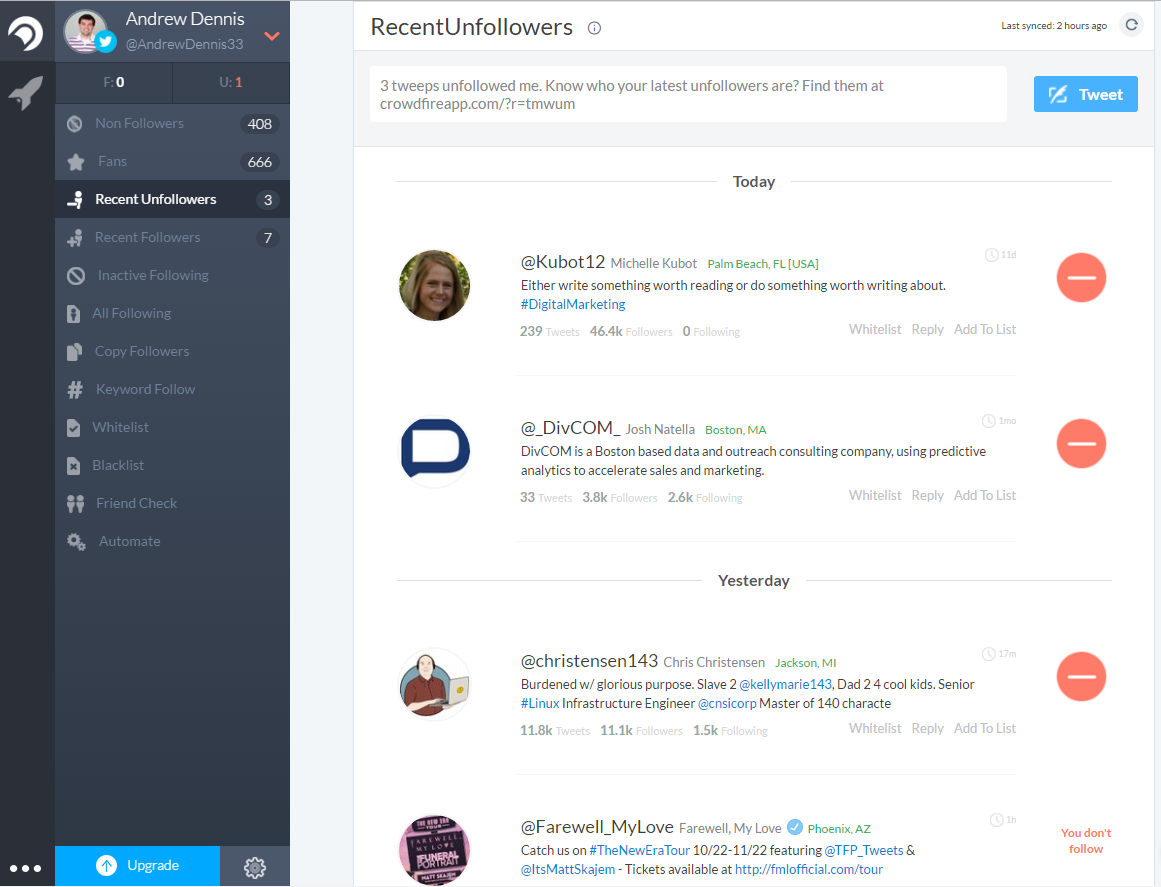
Task: Expand the Andrew Dennis account dropdown
Action: (x=271, y=37)
